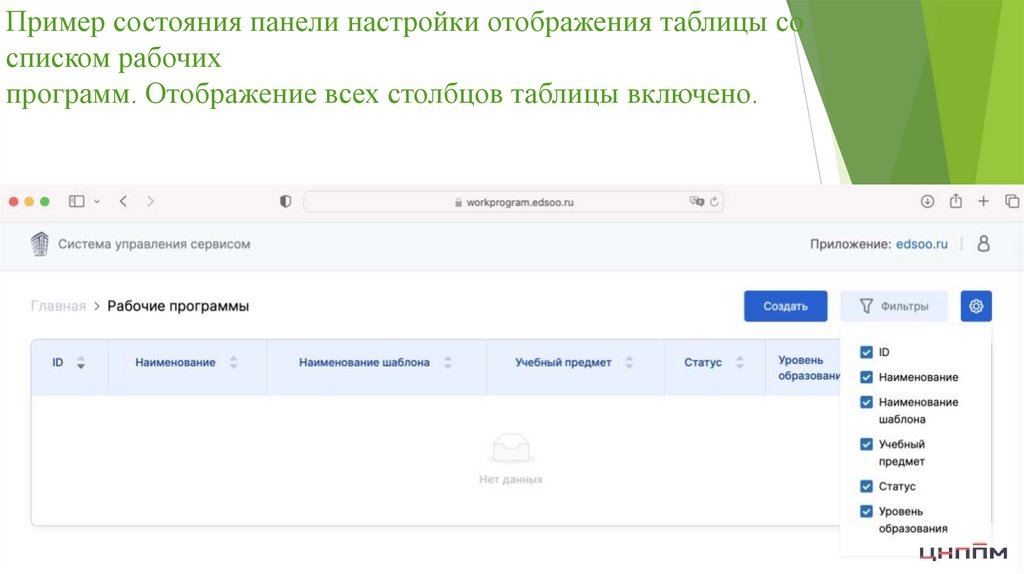The height and width of the screenshot is (574, 1024).
Task: Click the workprogram.edsoo.ru address bar
Action: click(x=513, y=202)
